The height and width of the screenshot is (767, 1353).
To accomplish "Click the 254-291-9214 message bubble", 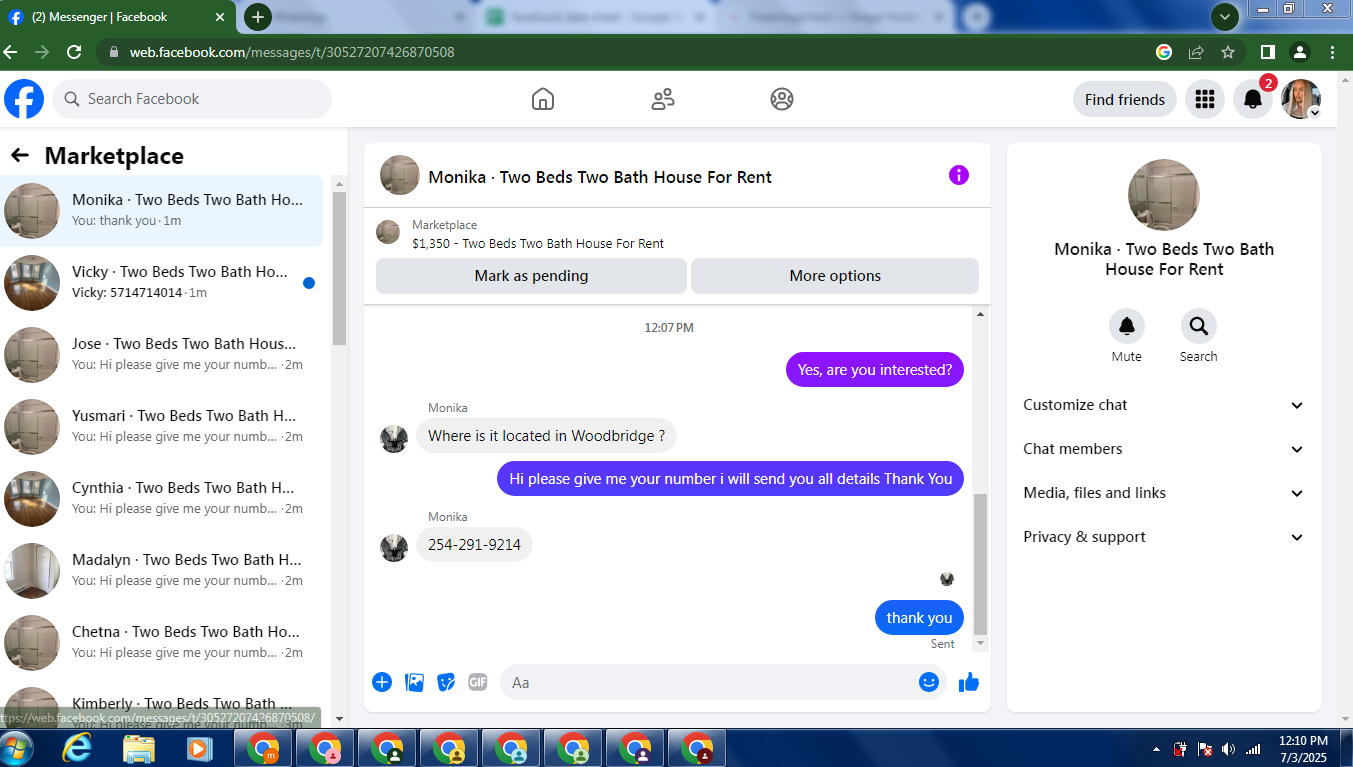I will (x=475, y=545).
